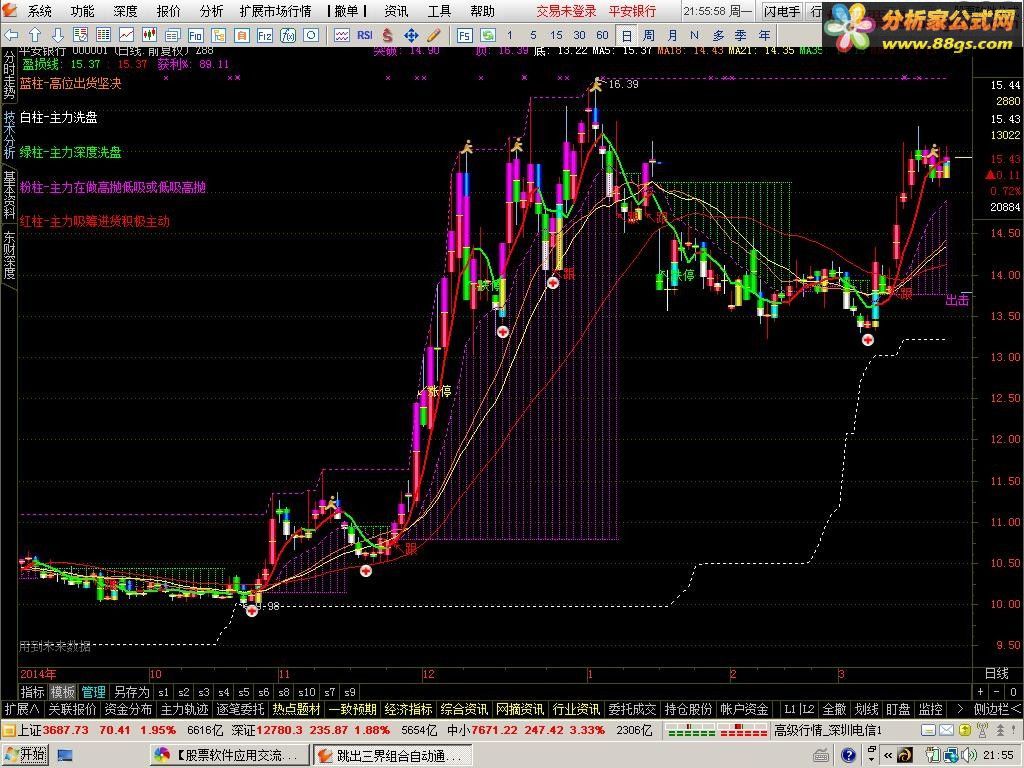1024x768 pixels.
Task: Open the 功能 menu
Action: [82, 11]
